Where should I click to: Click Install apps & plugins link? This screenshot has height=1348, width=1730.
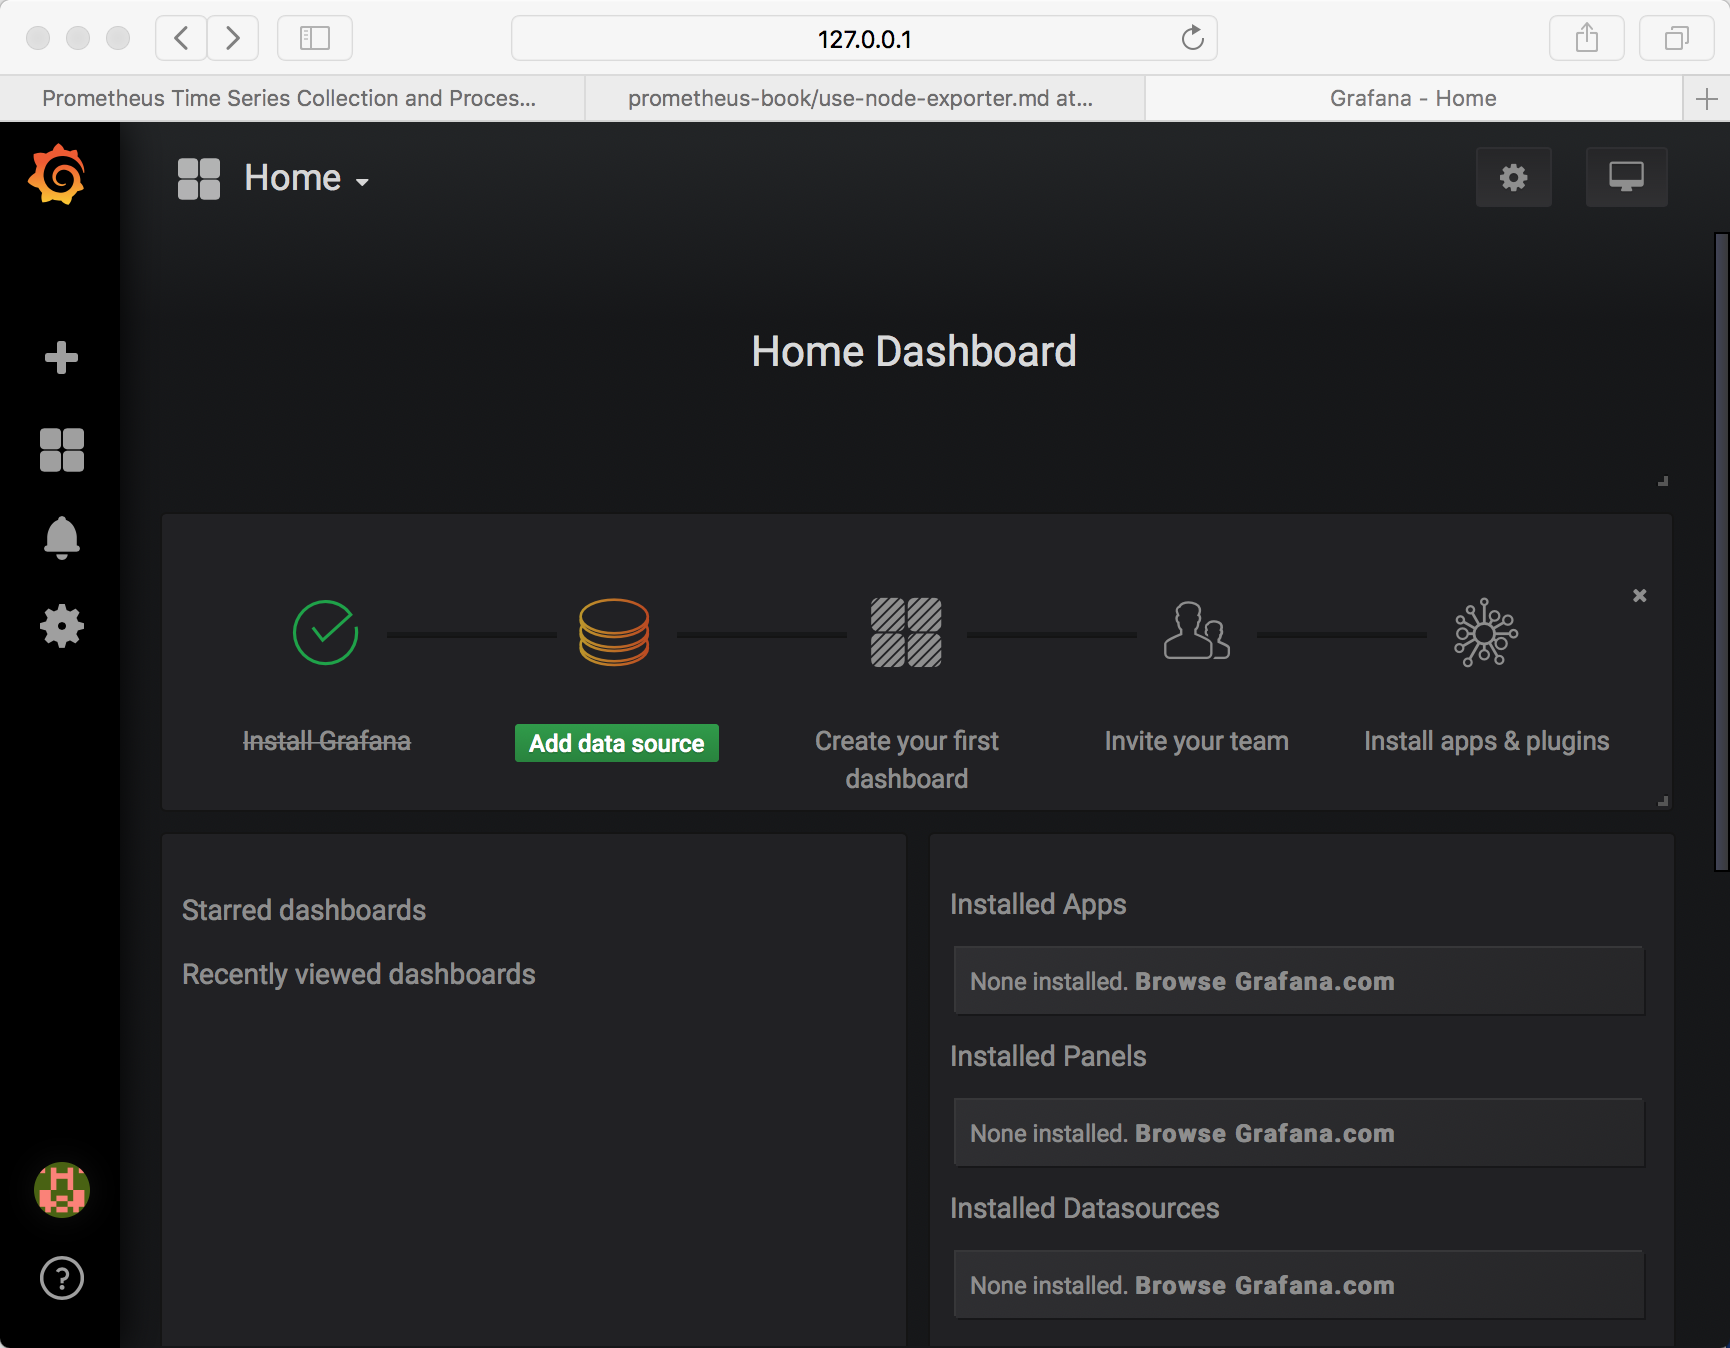coord(1487,741)
